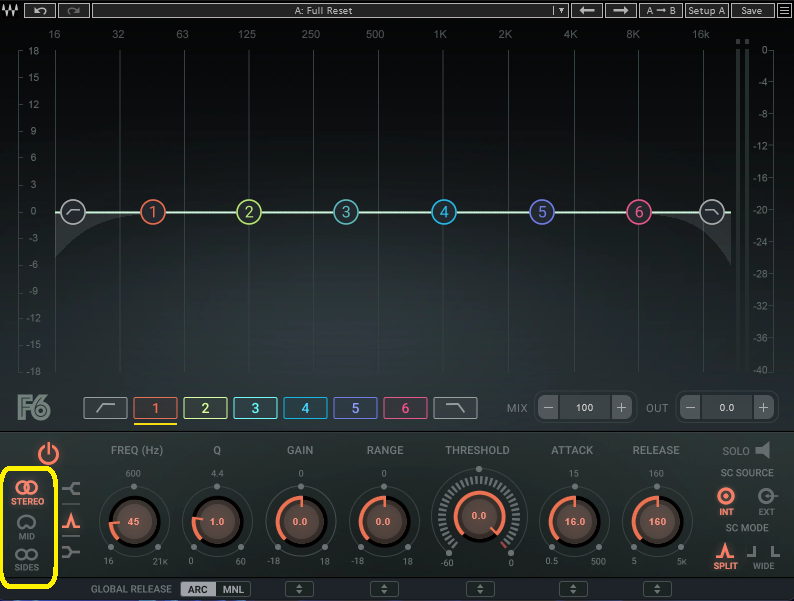The image size is (794, 601).
Task: Open the preset dropdown arrow
Action: (x=561, y=10)
